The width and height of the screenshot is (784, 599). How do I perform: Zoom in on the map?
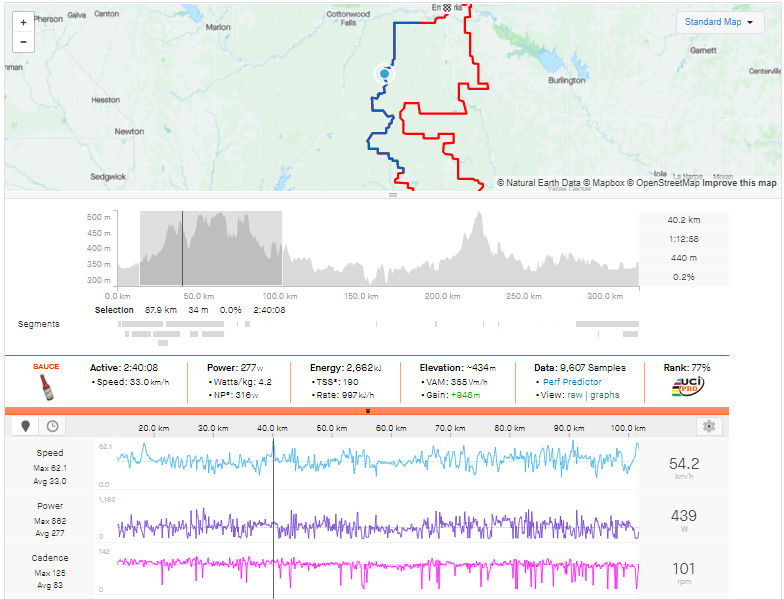point(23,22)
